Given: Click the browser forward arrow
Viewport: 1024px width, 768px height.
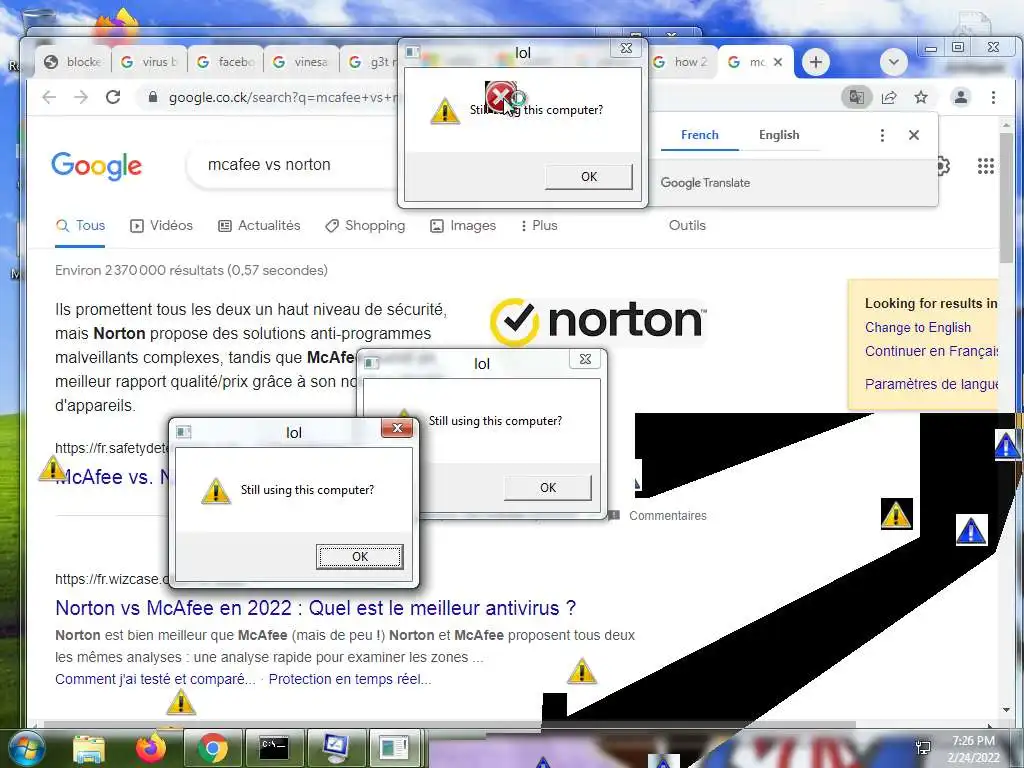Looking at the screenshot, I should (80, 97).
